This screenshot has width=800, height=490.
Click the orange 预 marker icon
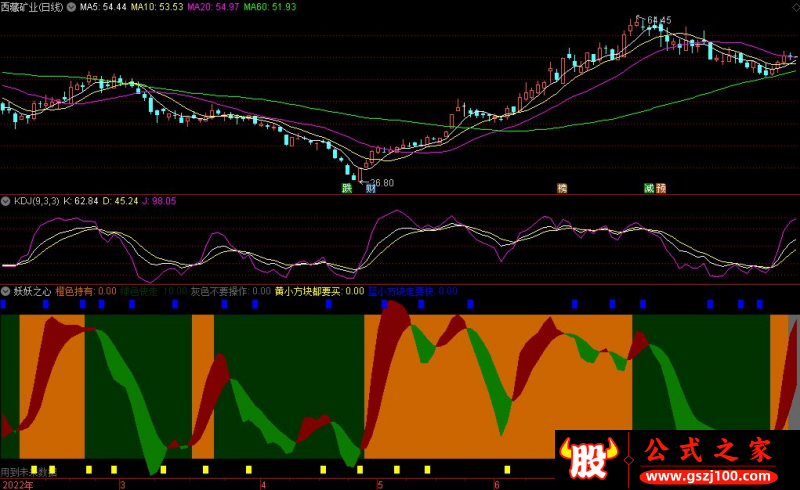click(661, 188)
